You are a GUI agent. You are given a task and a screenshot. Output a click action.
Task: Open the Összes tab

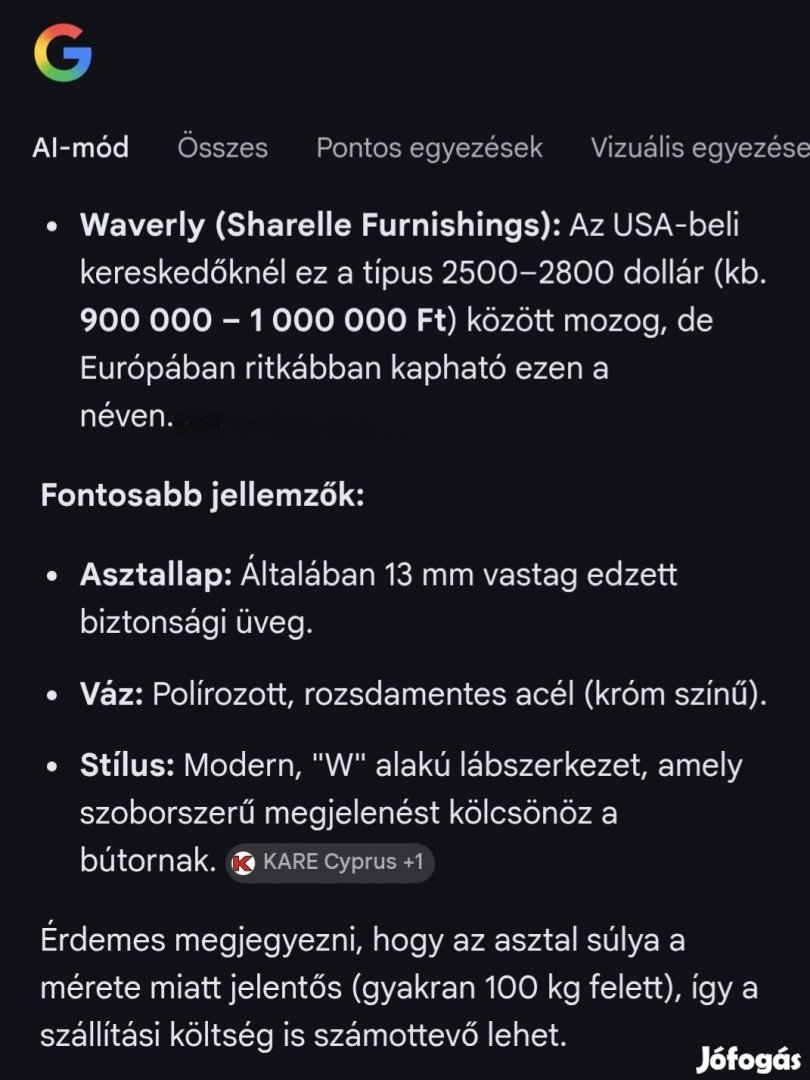coord(222,148)
